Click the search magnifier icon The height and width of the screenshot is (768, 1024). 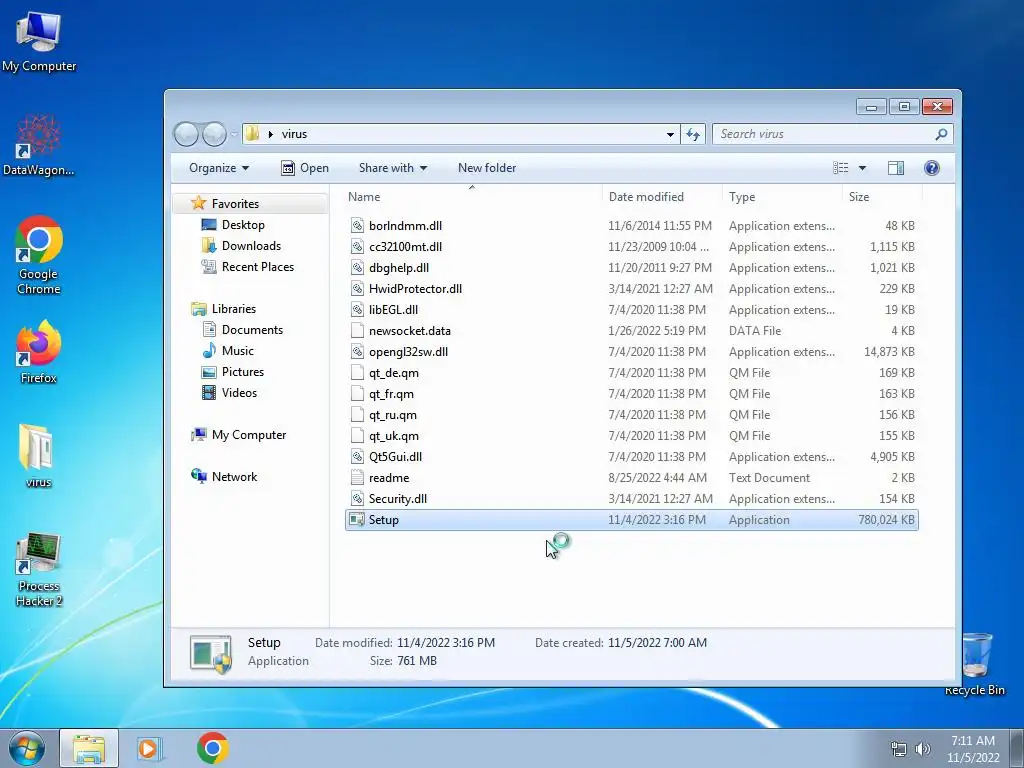(x=941, y=134)
